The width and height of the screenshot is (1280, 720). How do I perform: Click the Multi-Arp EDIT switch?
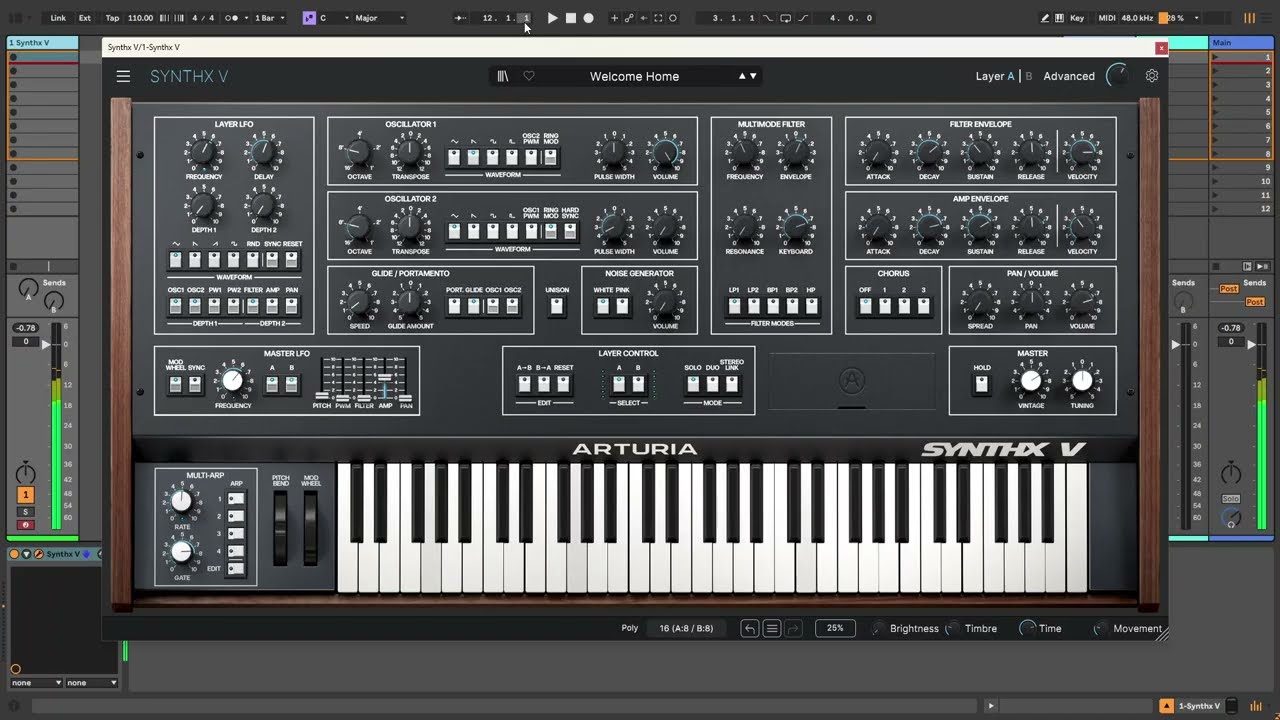tap(236, 568)
